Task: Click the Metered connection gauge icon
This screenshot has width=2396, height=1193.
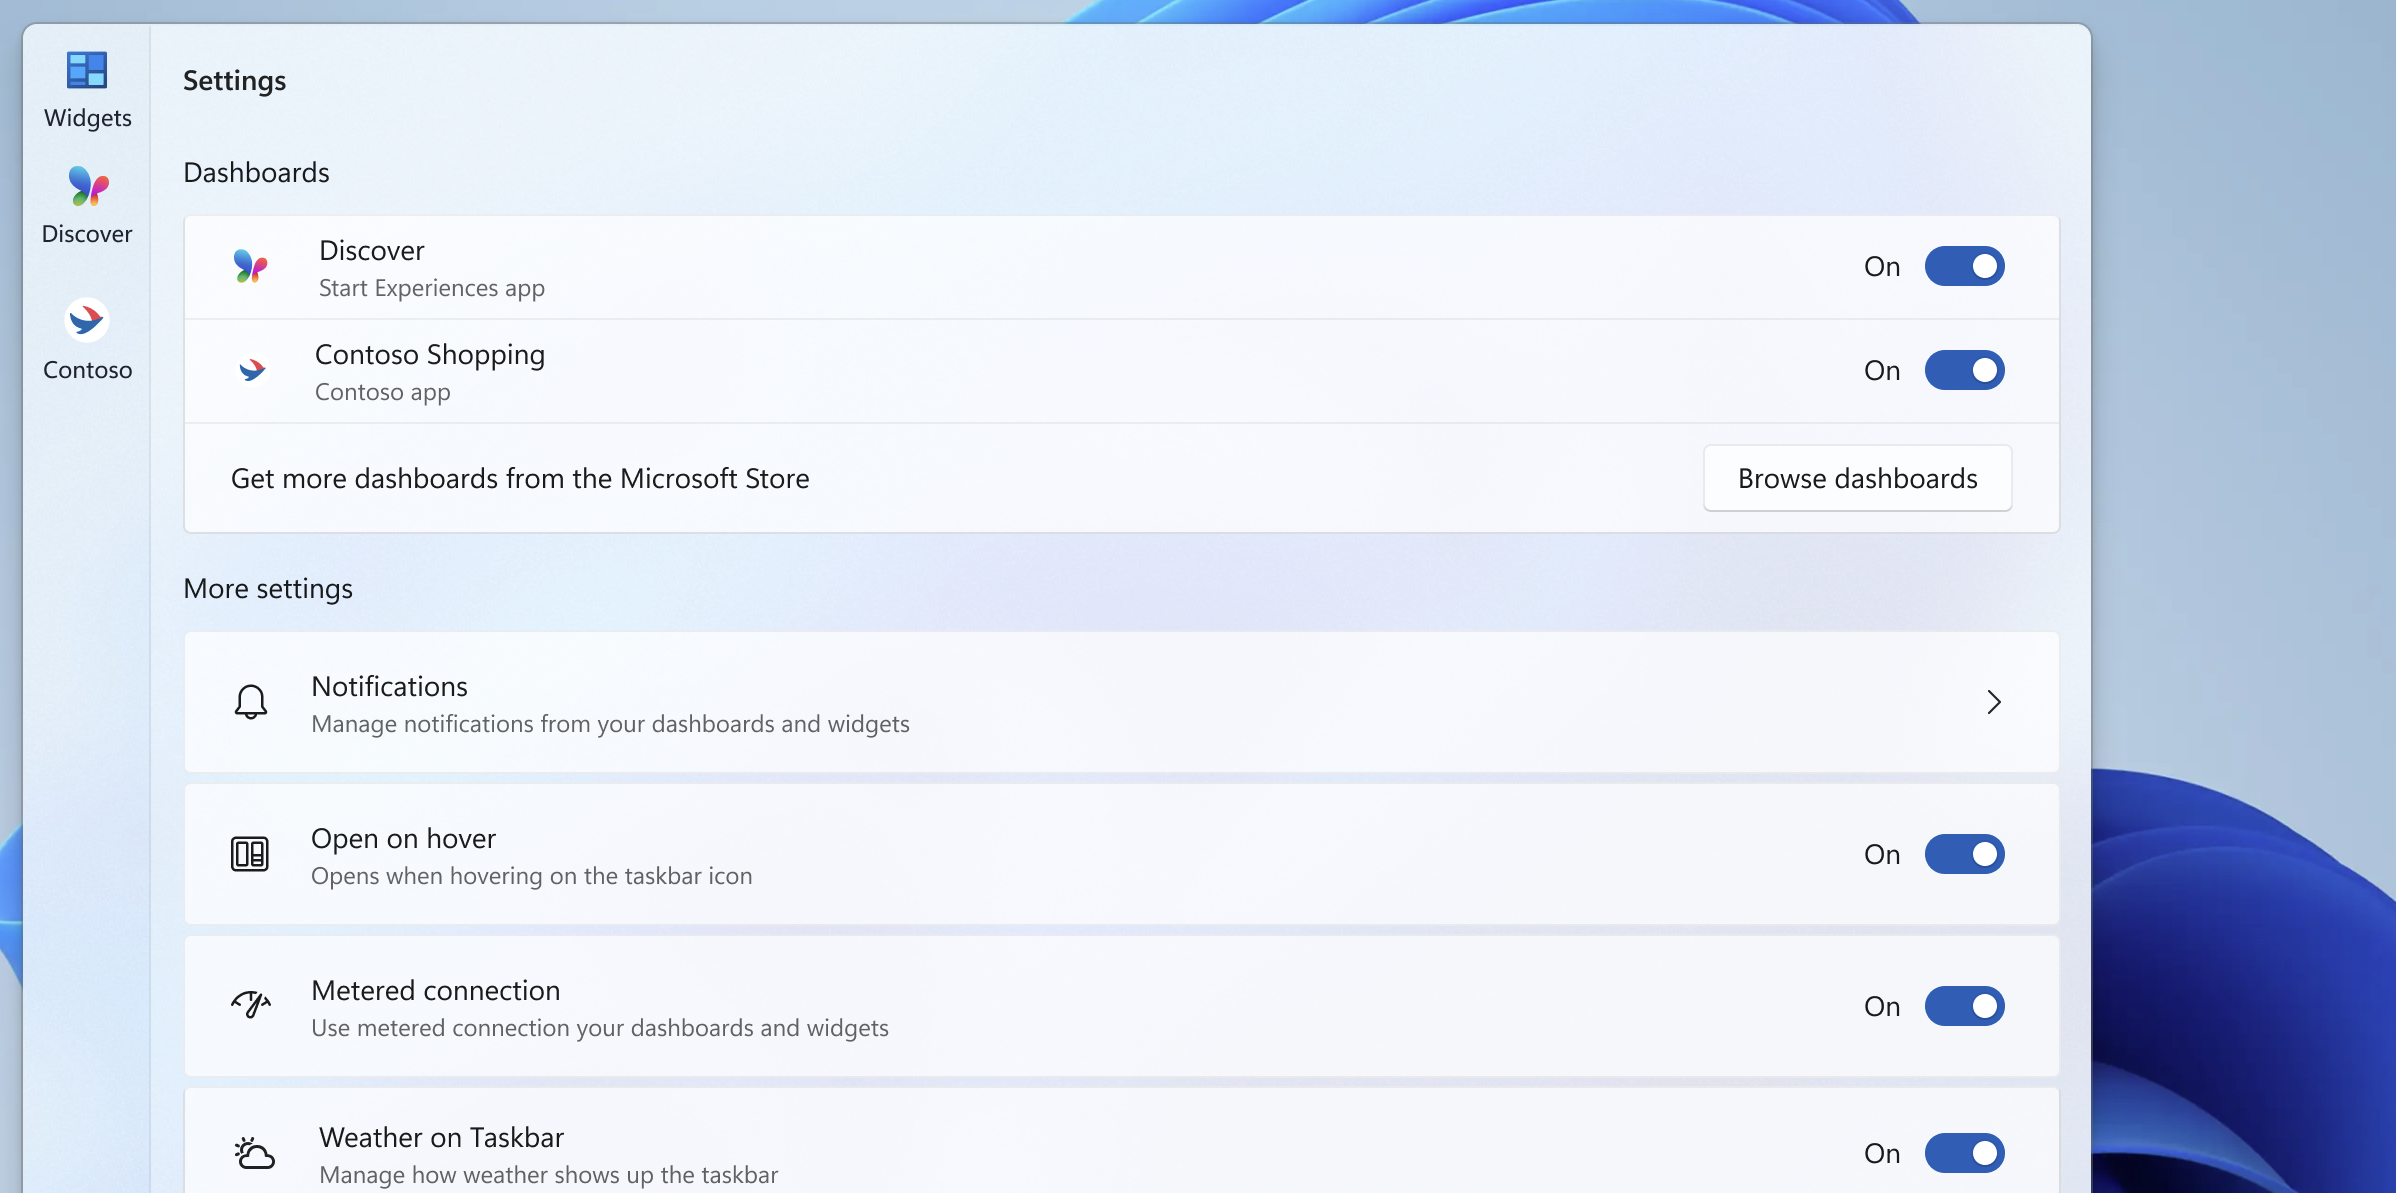Action: tap(251, 1003)
